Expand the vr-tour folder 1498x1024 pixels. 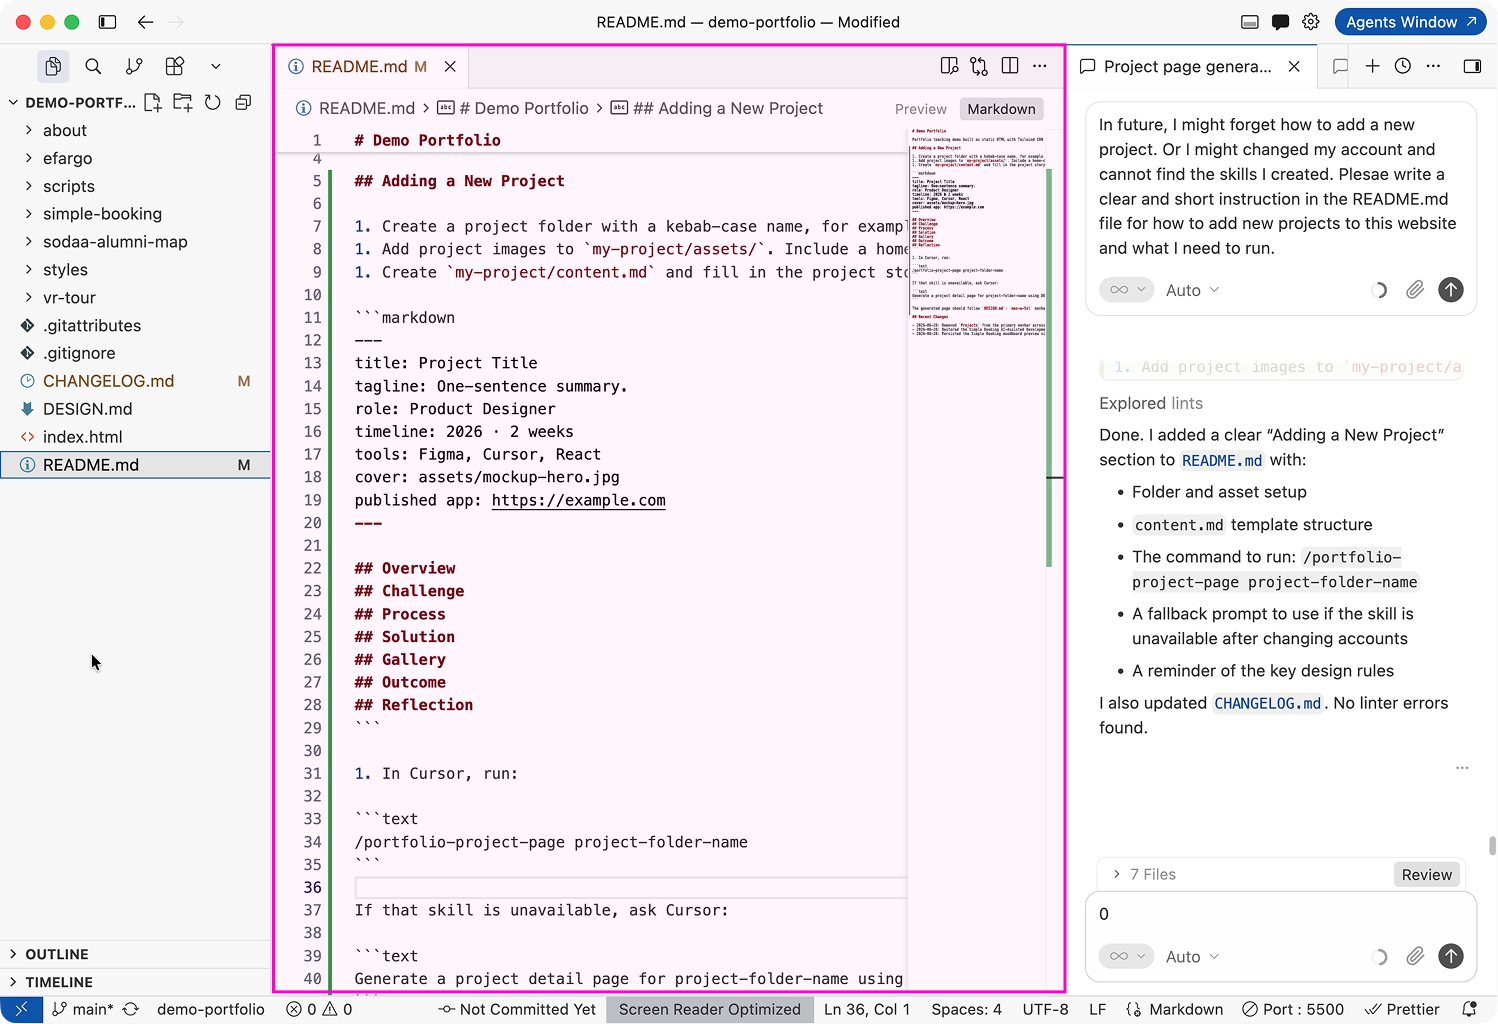[x=135, y=298]
